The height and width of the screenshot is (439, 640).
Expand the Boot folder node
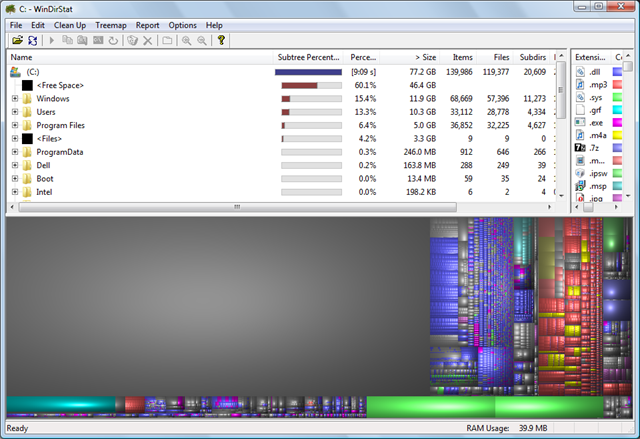(15, 179)
